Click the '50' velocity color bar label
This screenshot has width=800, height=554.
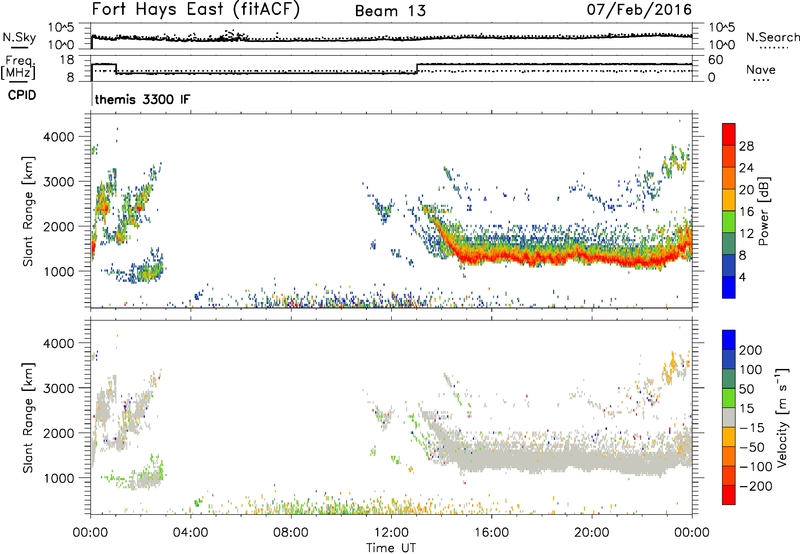click(746, 389)
